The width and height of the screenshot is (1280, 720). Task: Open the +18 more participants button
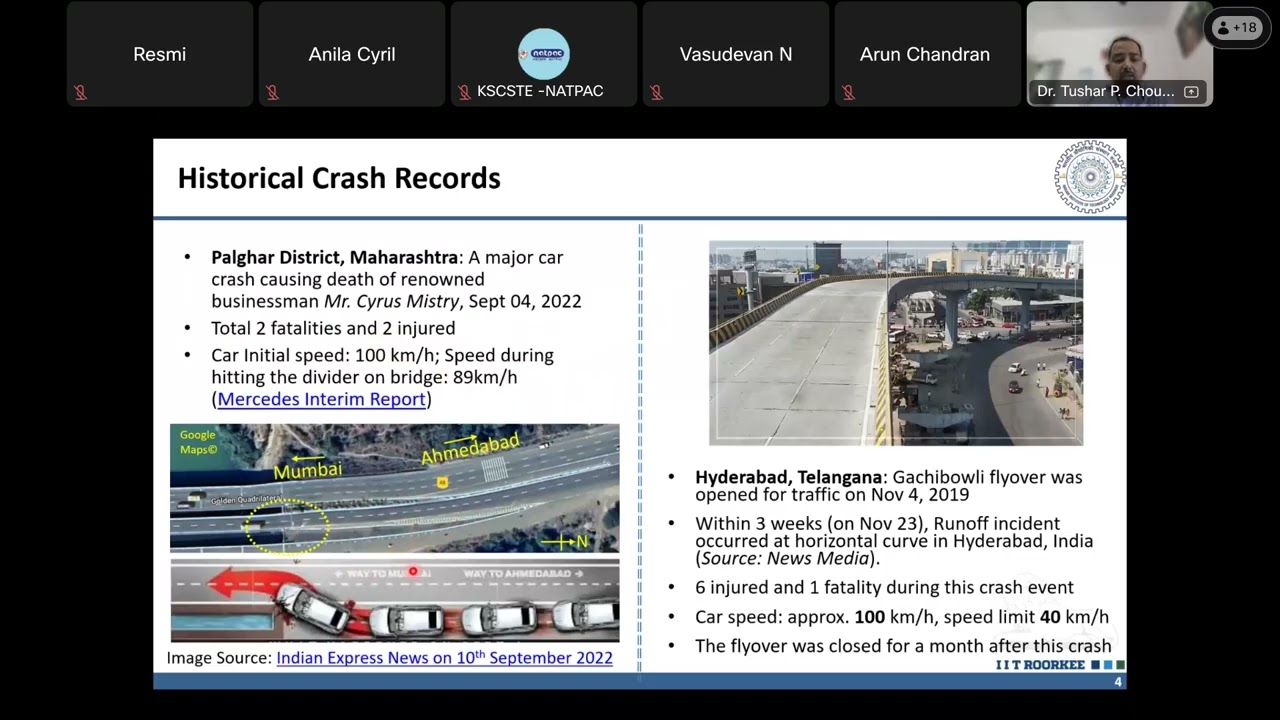pos(1236,28)
